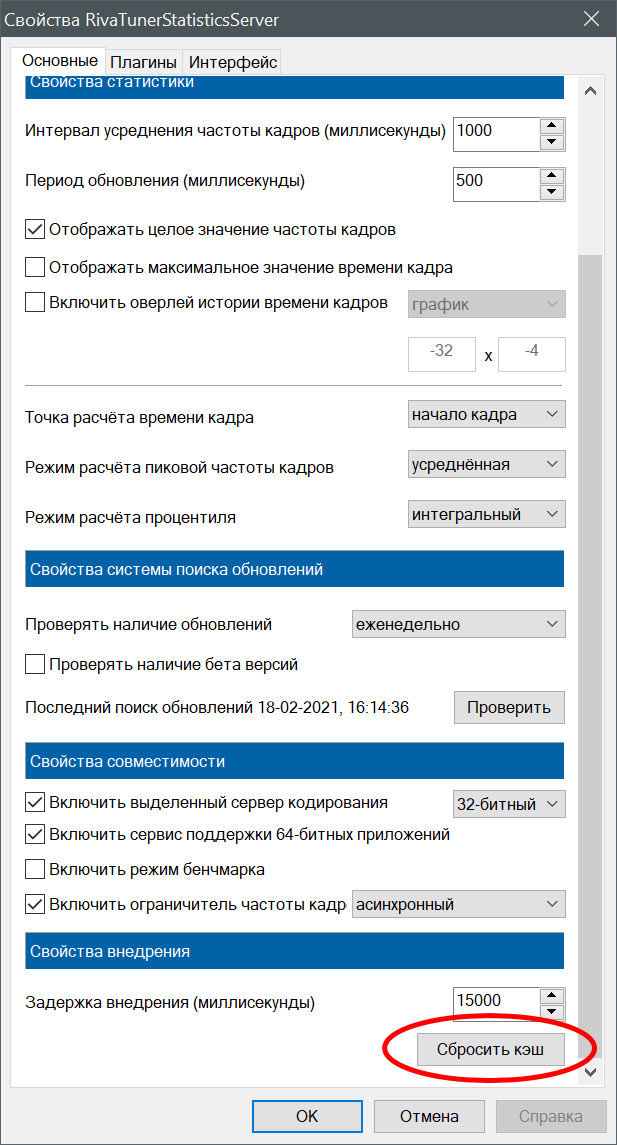Enable Проверять наличие бета версий
The image size is (617, 1145).
pos(35,665)
